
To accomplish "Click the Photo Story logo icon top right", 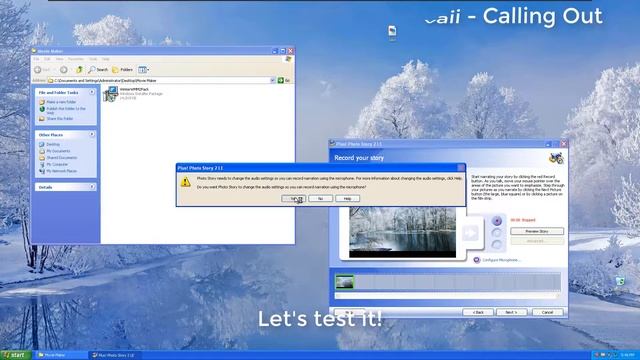I will [x=556, y=158].
